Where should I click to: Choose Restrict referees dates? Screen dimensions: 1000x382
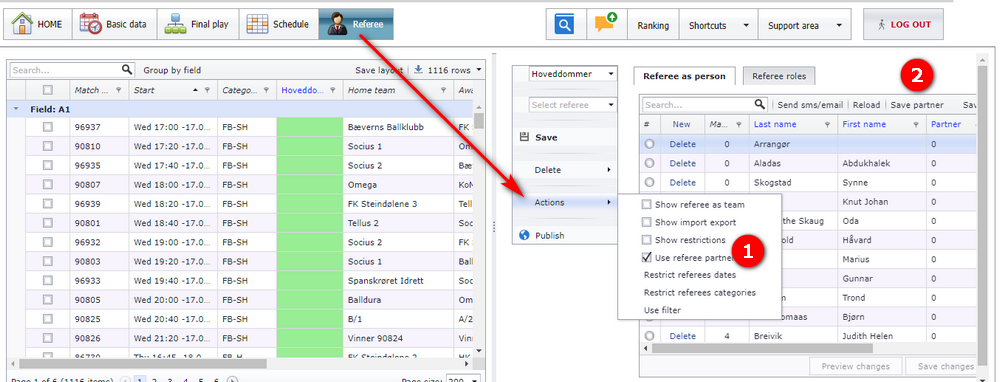click(x=689, y=275)
